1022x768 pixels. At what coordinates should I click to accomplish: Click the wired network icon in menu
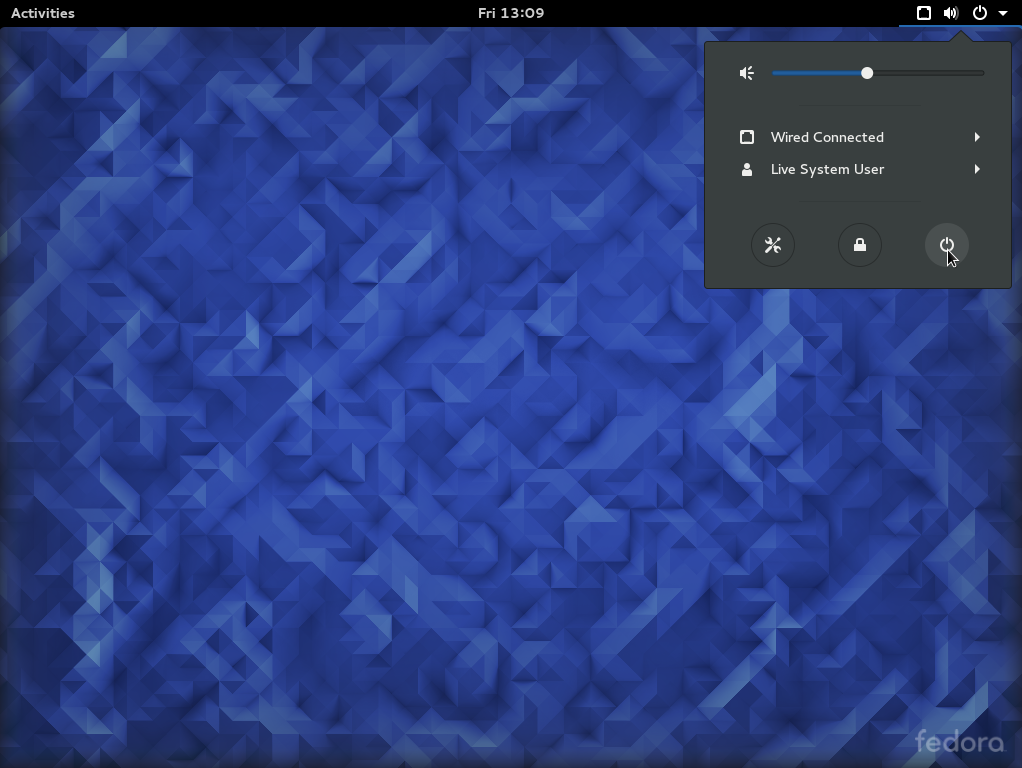click(x=747, y=137)
